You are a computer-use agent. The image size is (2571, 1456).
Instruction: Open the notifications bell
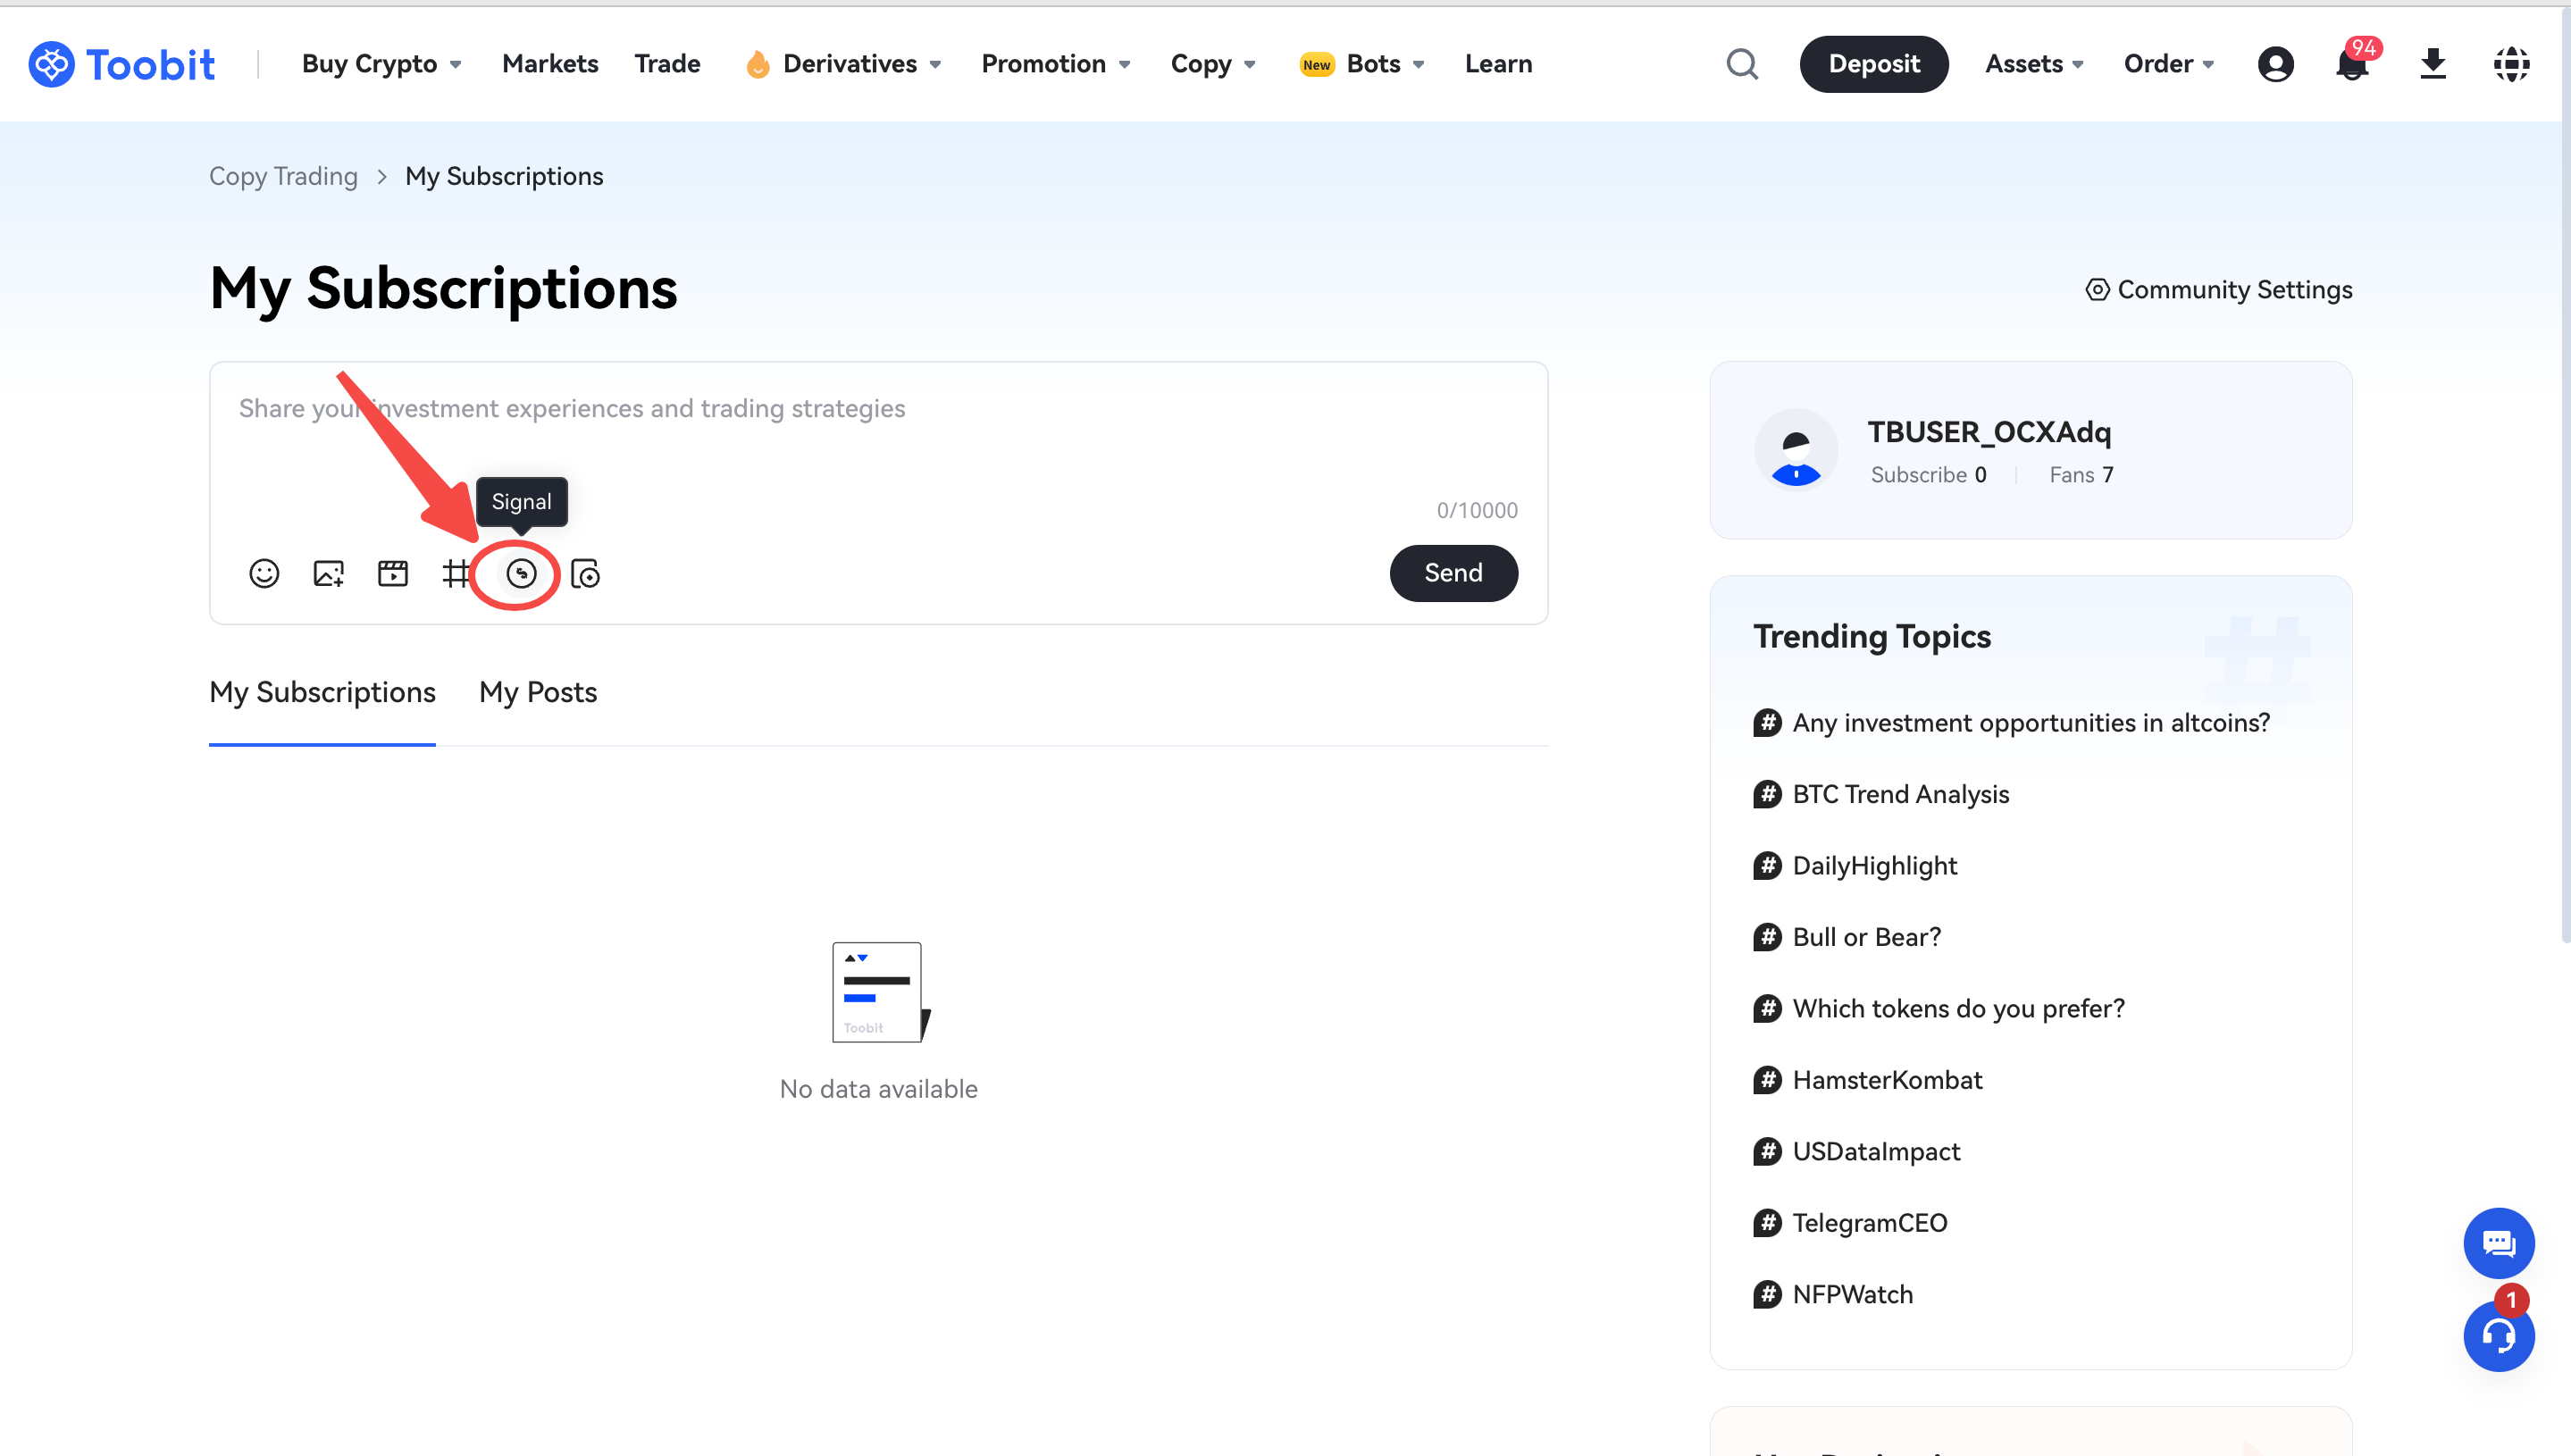[x=2352, y=65]
